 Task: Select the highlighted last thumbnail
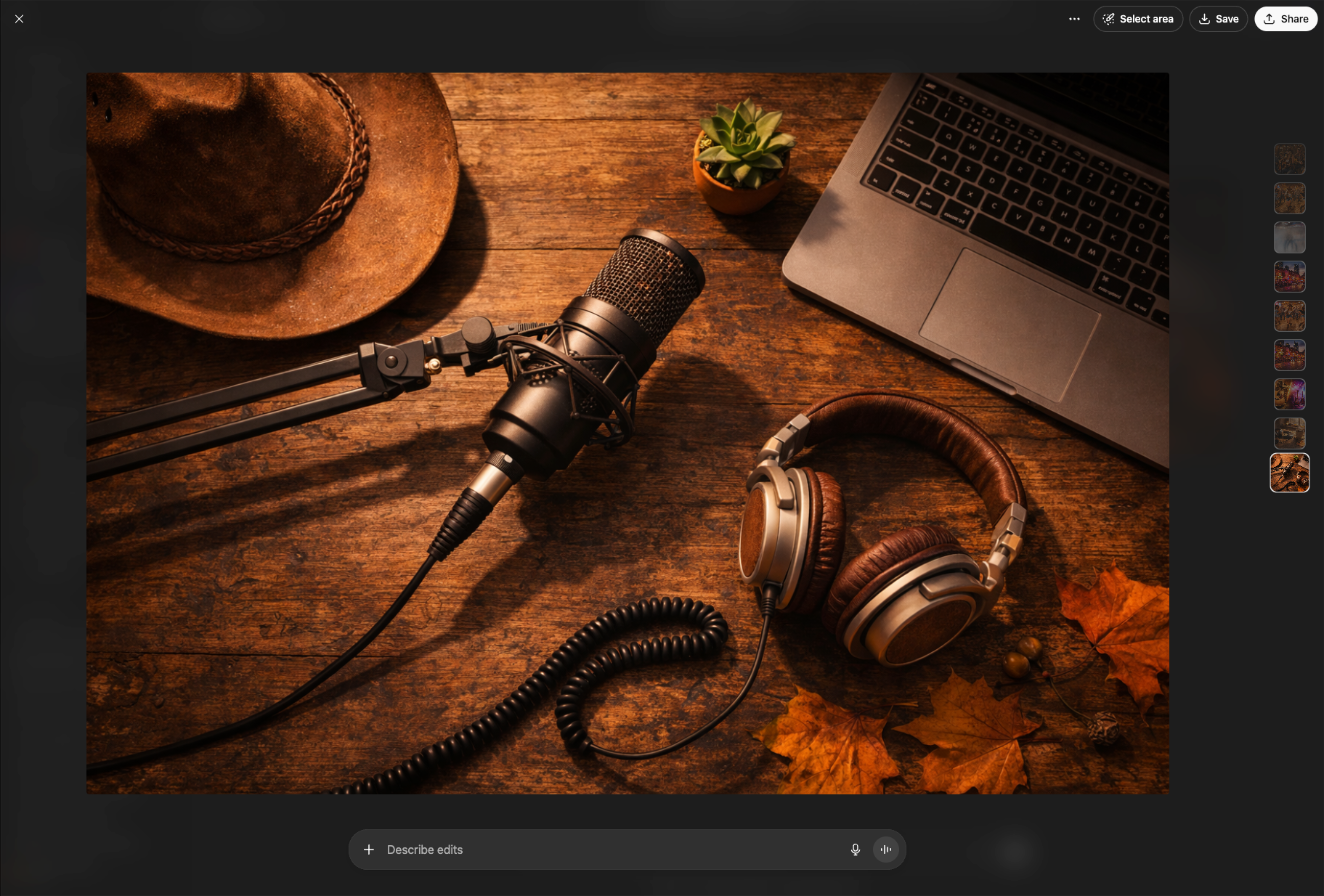point(1290,473)
